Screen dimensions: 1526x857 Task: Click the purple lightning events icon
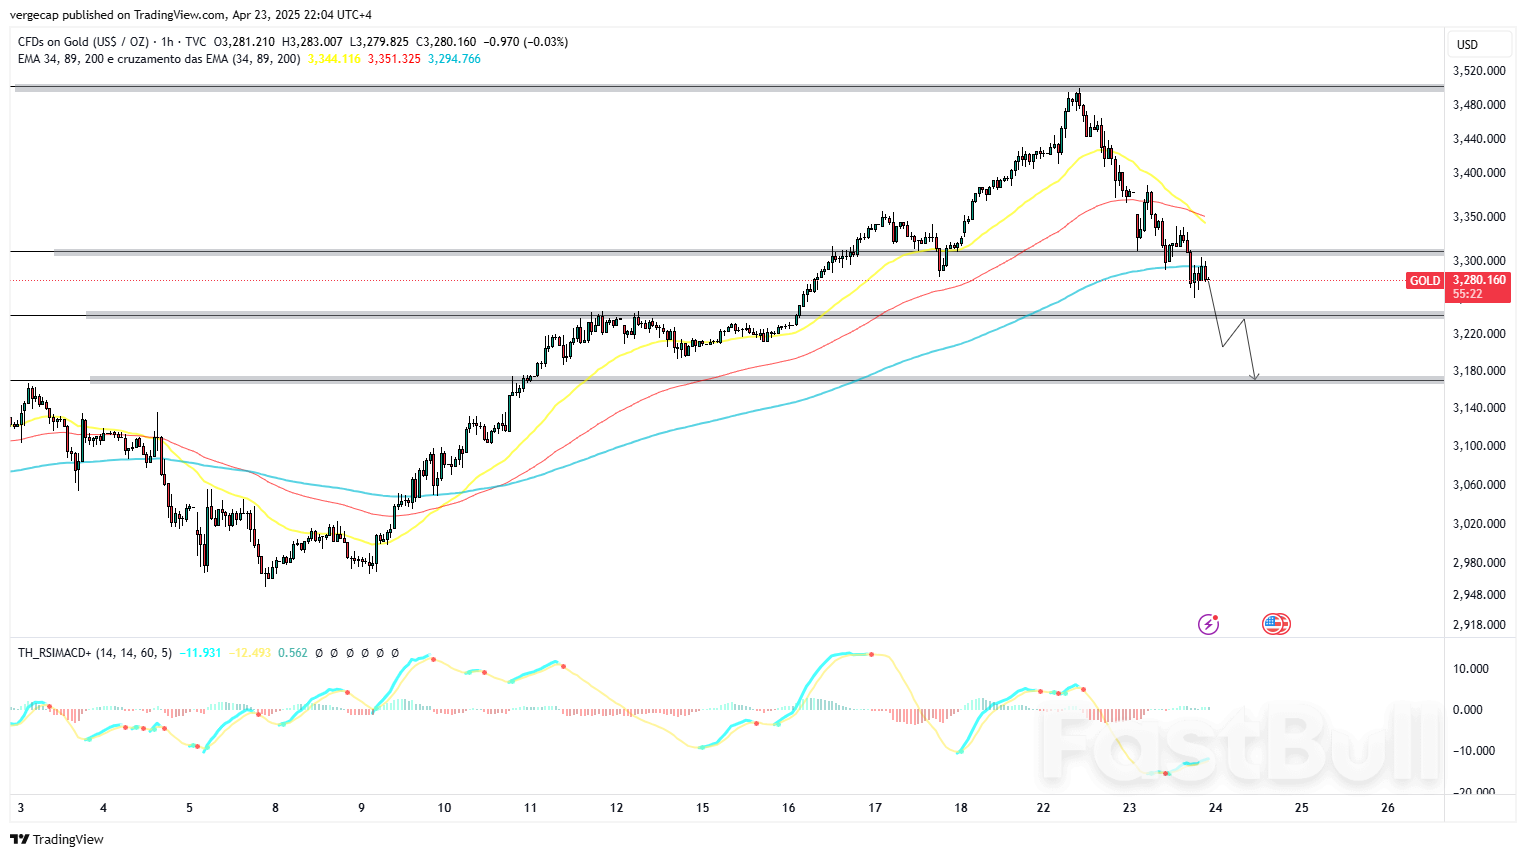point(1209,623)
